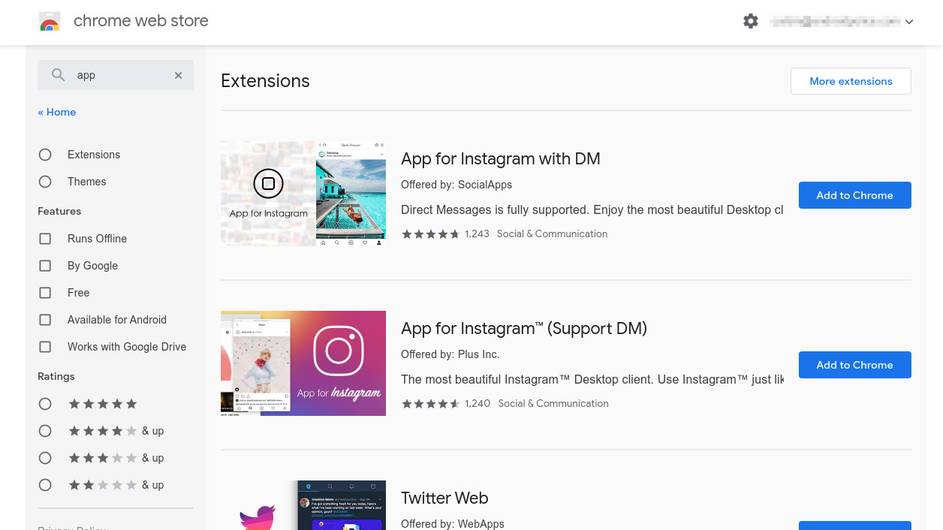Screen dimensions: 943x530
Task: Go back via the « Home link
Action: click(x=57, y=112)
